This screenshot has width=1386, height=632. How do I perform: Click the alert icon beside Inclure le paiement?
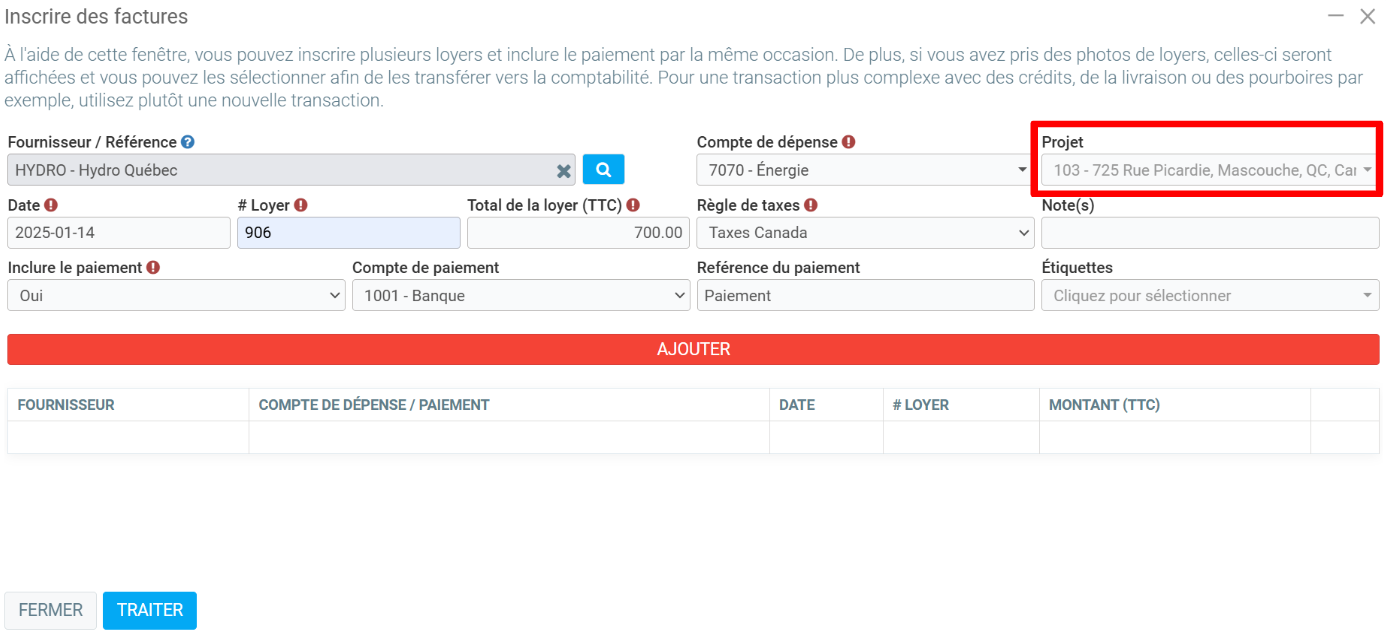click(153, 268)
